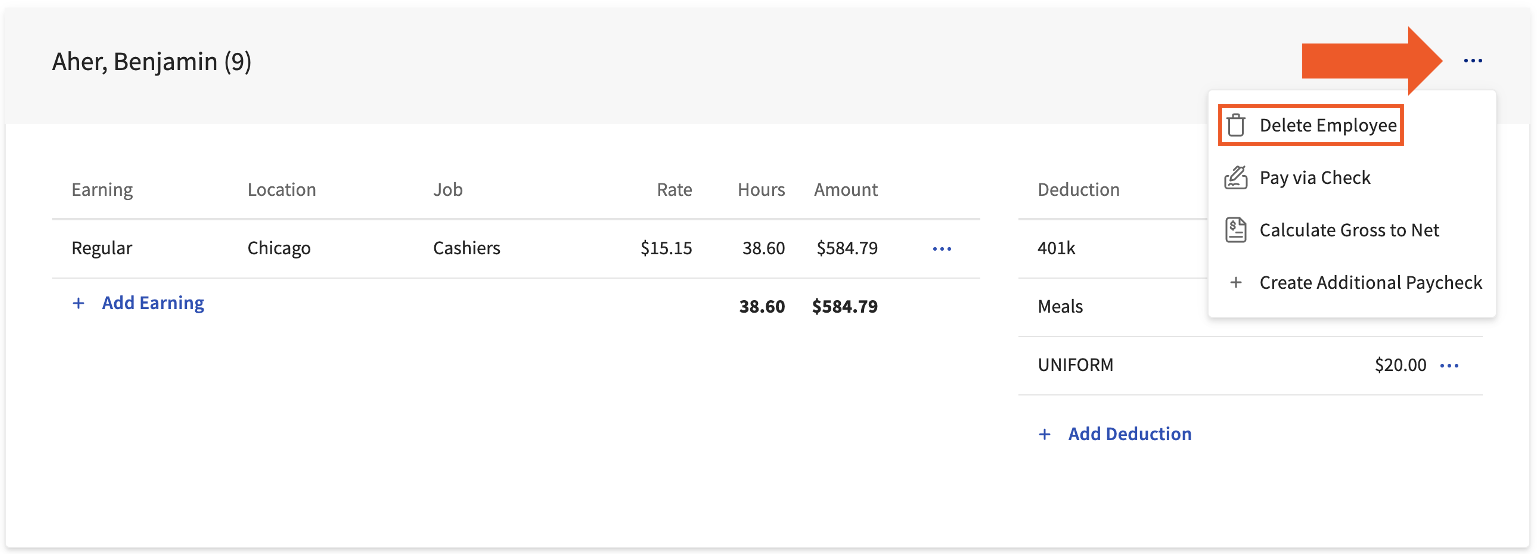This screenshot has height=558, width=1540.
Task: Choose Create Additional Paycheck
Action: click(1371, 283)
